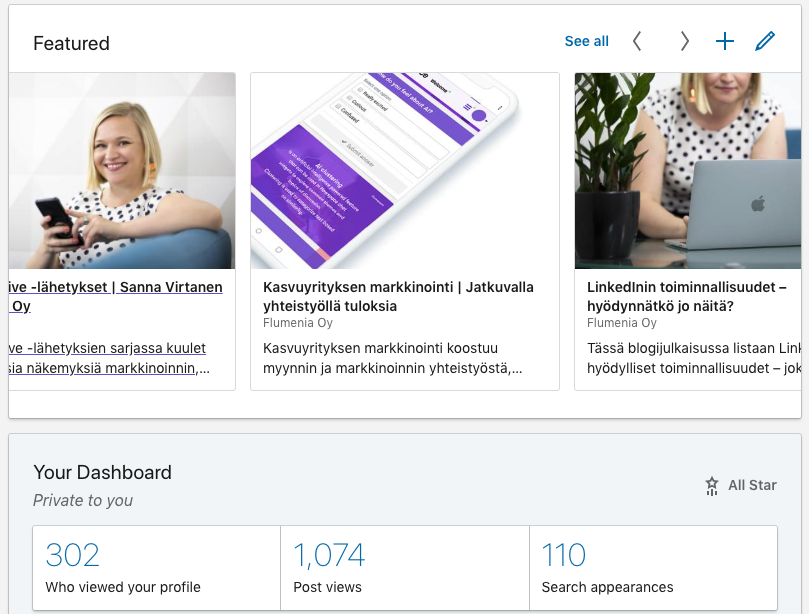Image resolution: width=809 pixels, height=614 pixels.
Task: Click the Tässä blogijulkaisussa description text
Action: tap(694, 358)
